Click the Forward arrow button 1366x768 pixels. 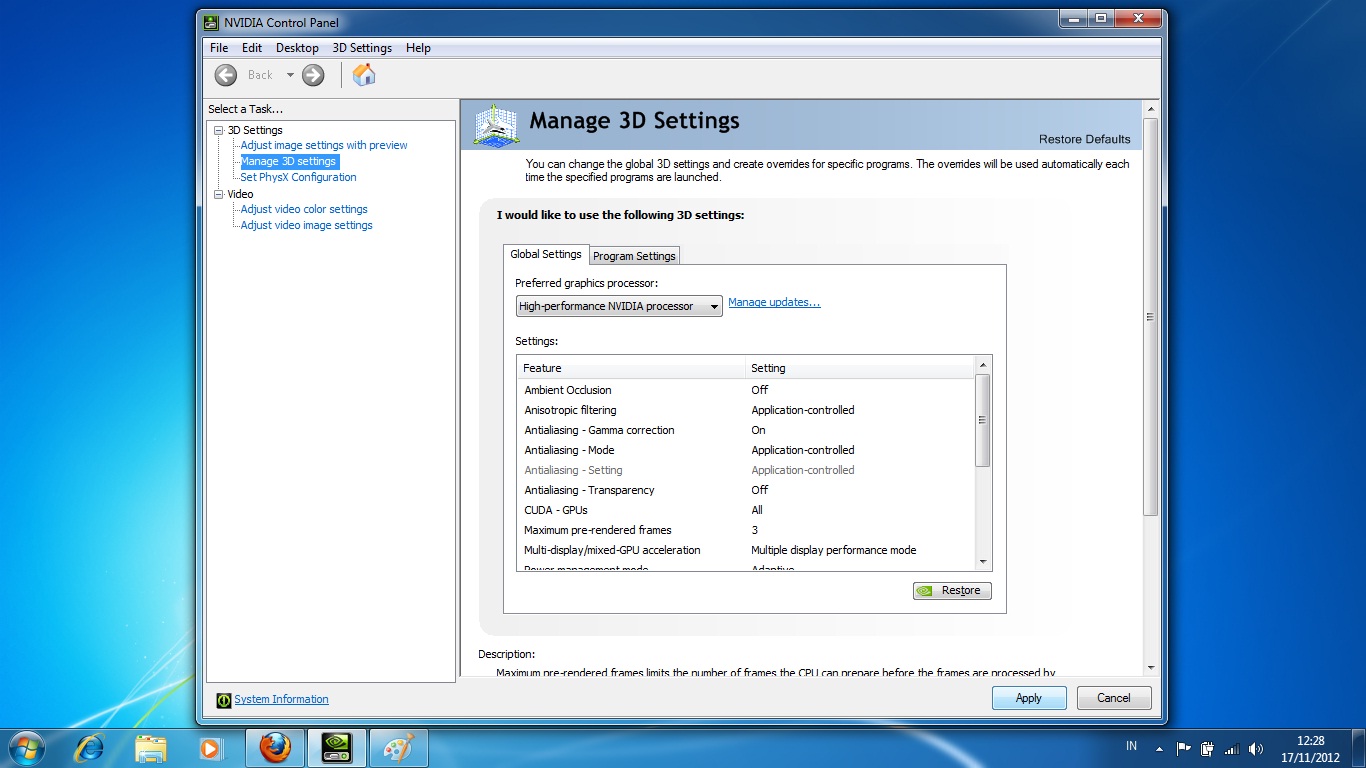pyautogui.click(x=313, y=75)
